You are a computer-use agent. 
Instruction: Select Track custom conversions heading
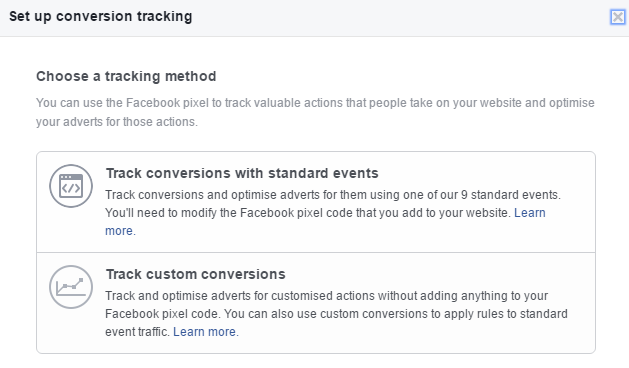pyautogui.click(x=195, y=274)
